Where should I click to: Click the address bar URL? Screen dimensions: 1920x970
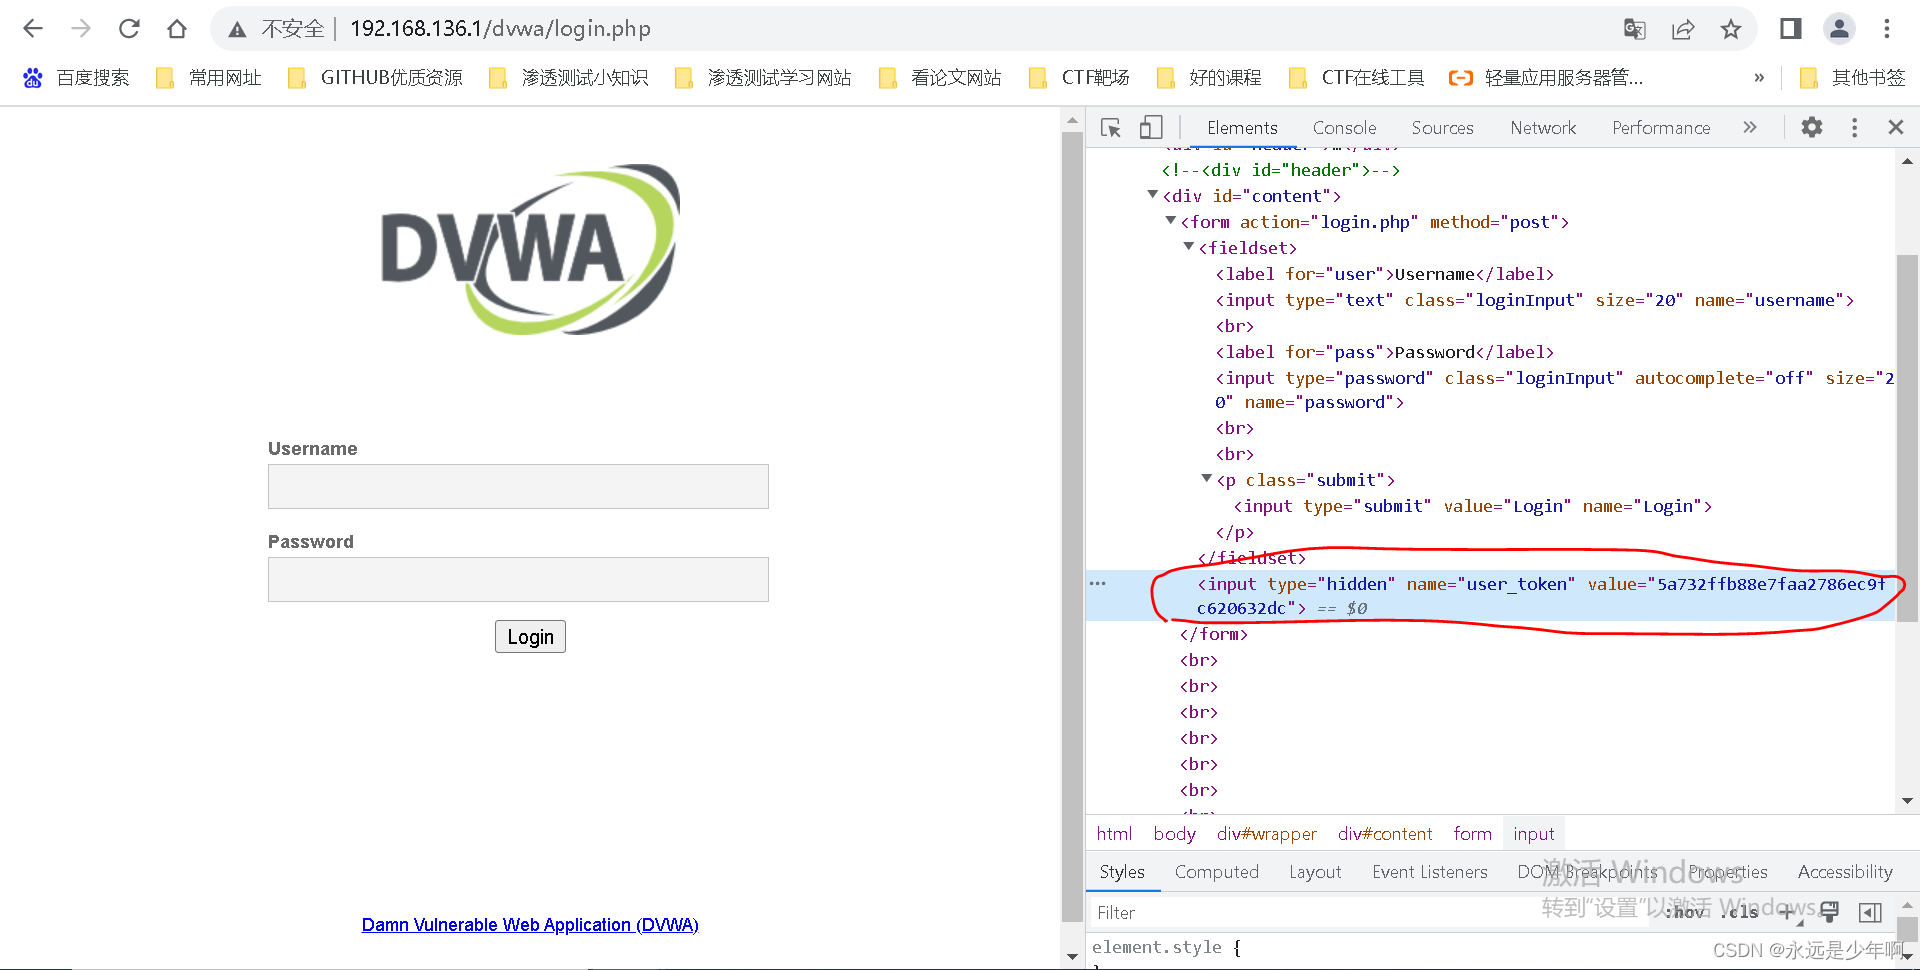(x=500, y=29)
